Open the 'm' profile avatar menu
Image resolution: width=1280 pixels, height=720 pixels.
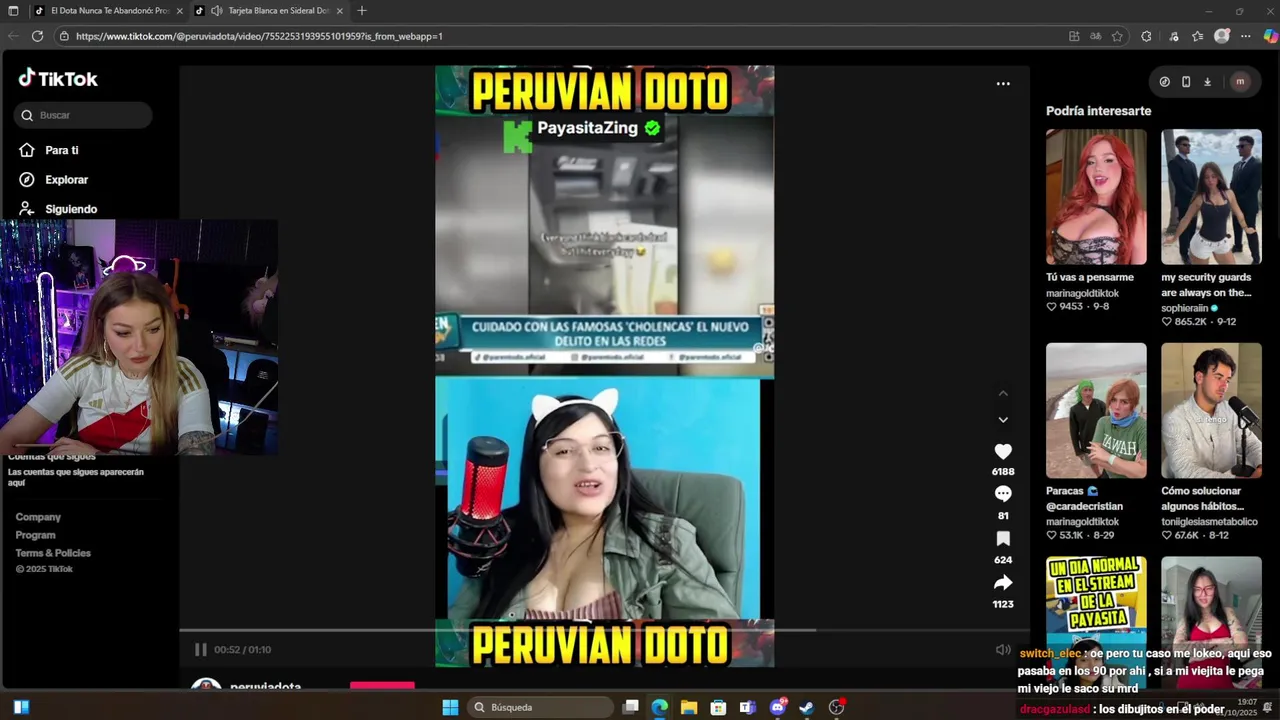click(1240, 82)
